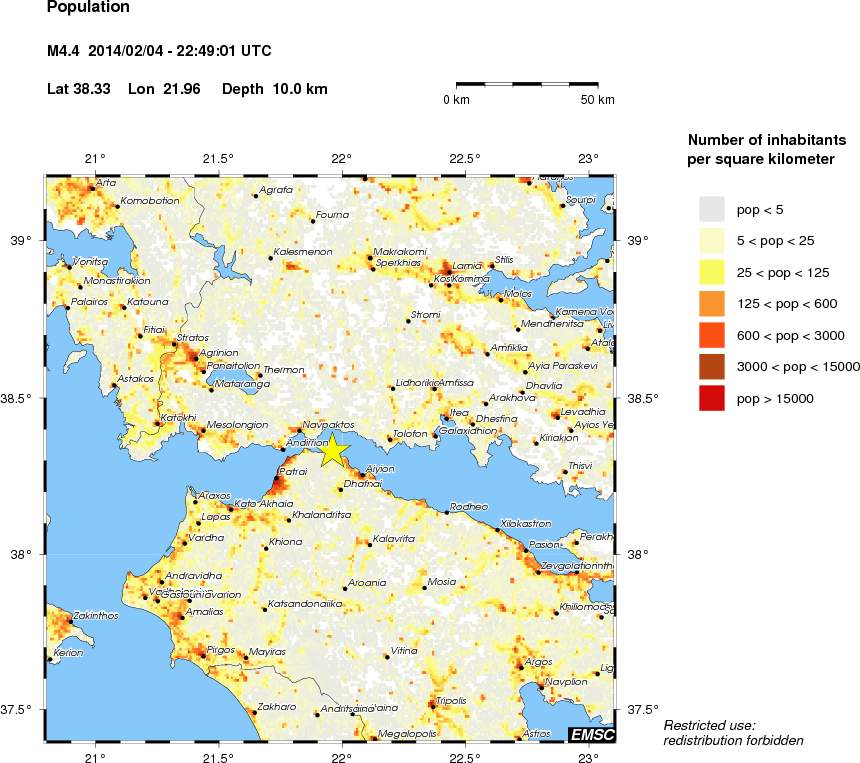Click the Zakinthos city marker
860x763 pixels.
(70, 621)
